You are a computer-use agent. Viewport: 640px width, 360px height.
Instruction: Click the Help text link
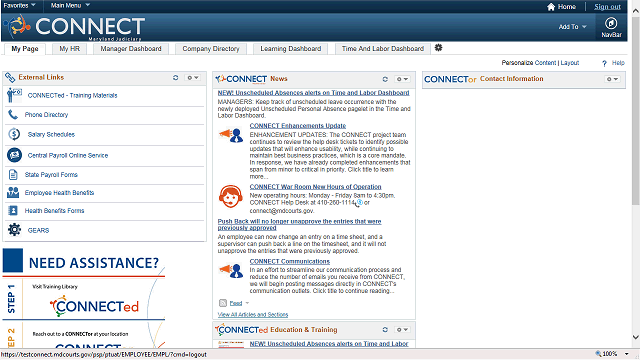pos(618,63)
